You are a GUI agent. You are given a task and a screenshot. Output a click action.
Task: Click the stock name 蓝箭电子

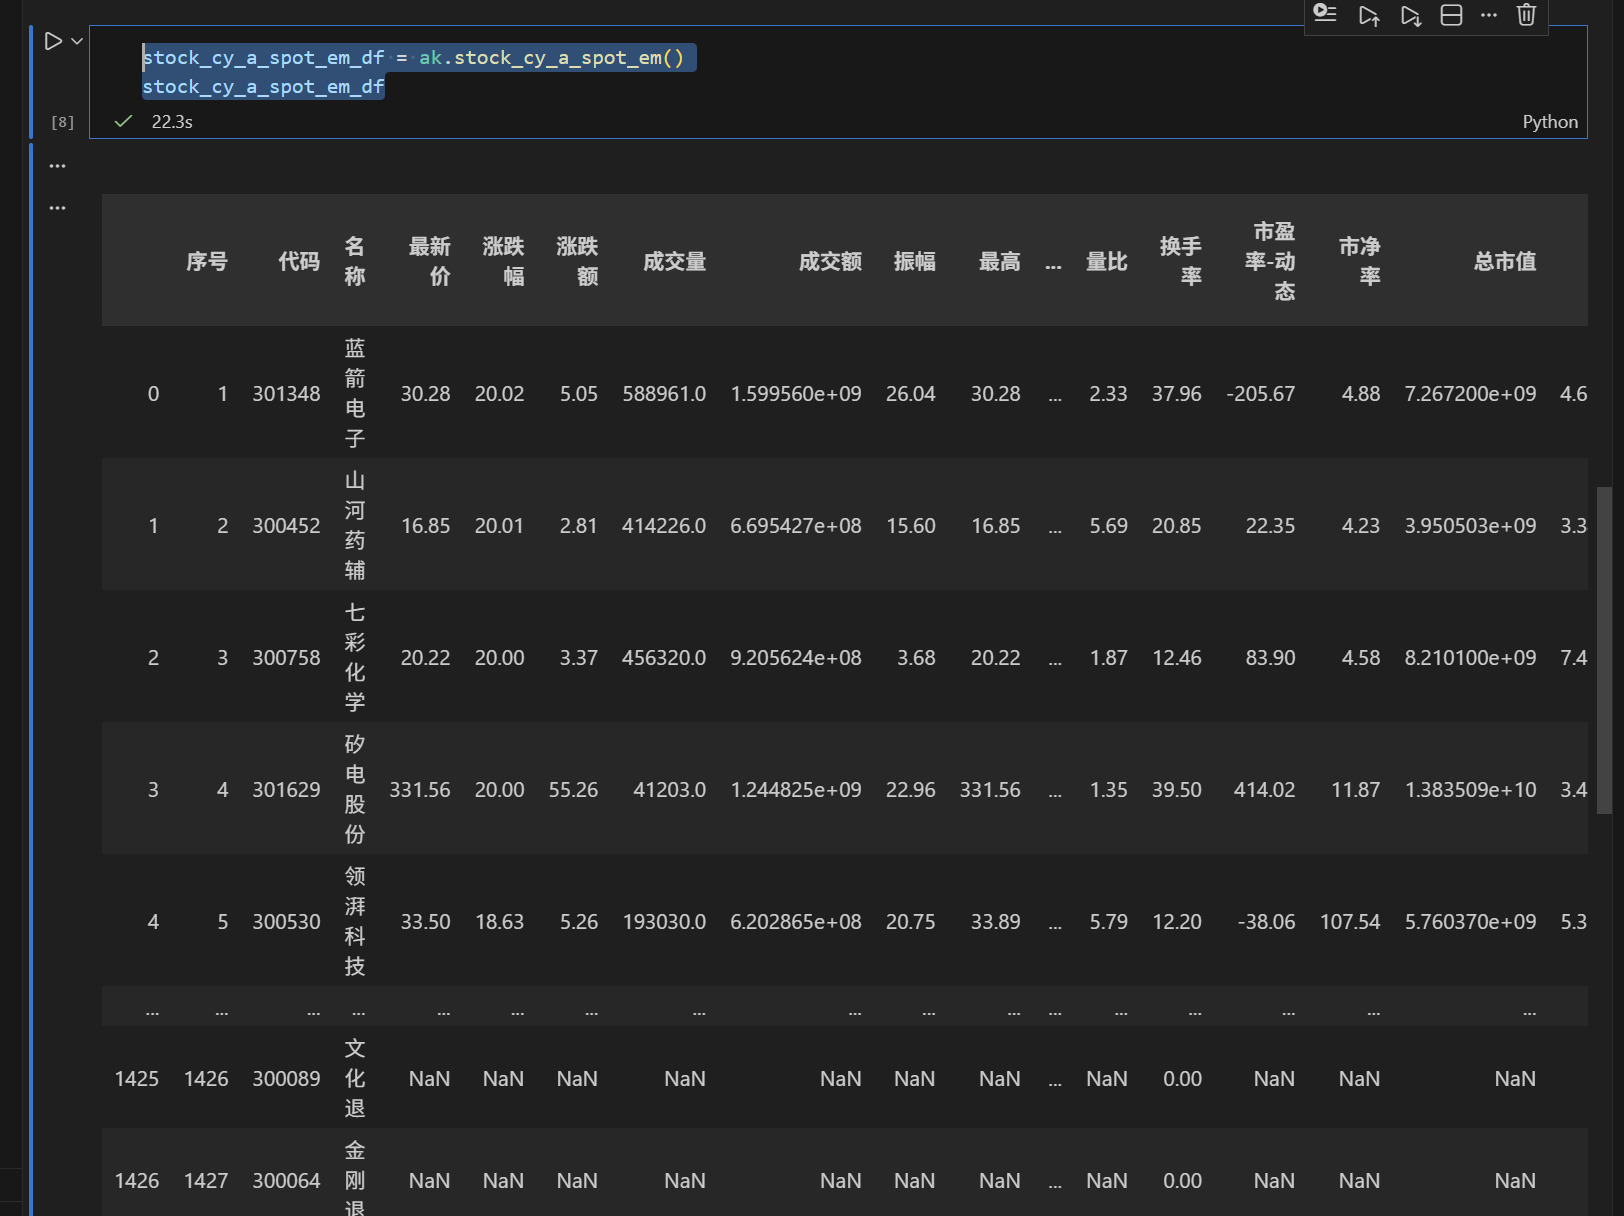355,393
